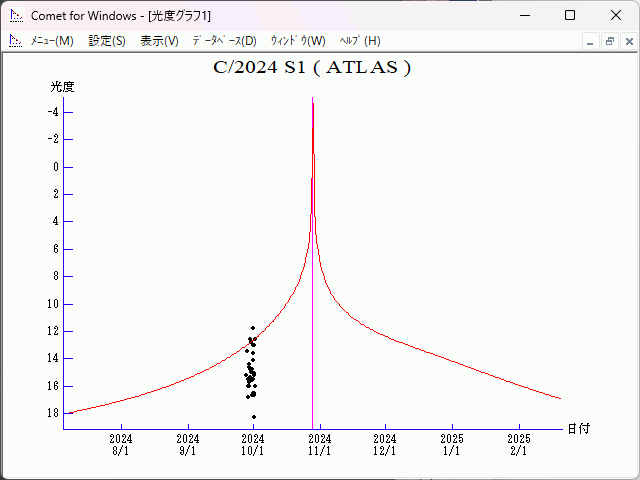640x480 pixels.
Task: Click the -2 magnitude axis label
Action: pos(53,139)
